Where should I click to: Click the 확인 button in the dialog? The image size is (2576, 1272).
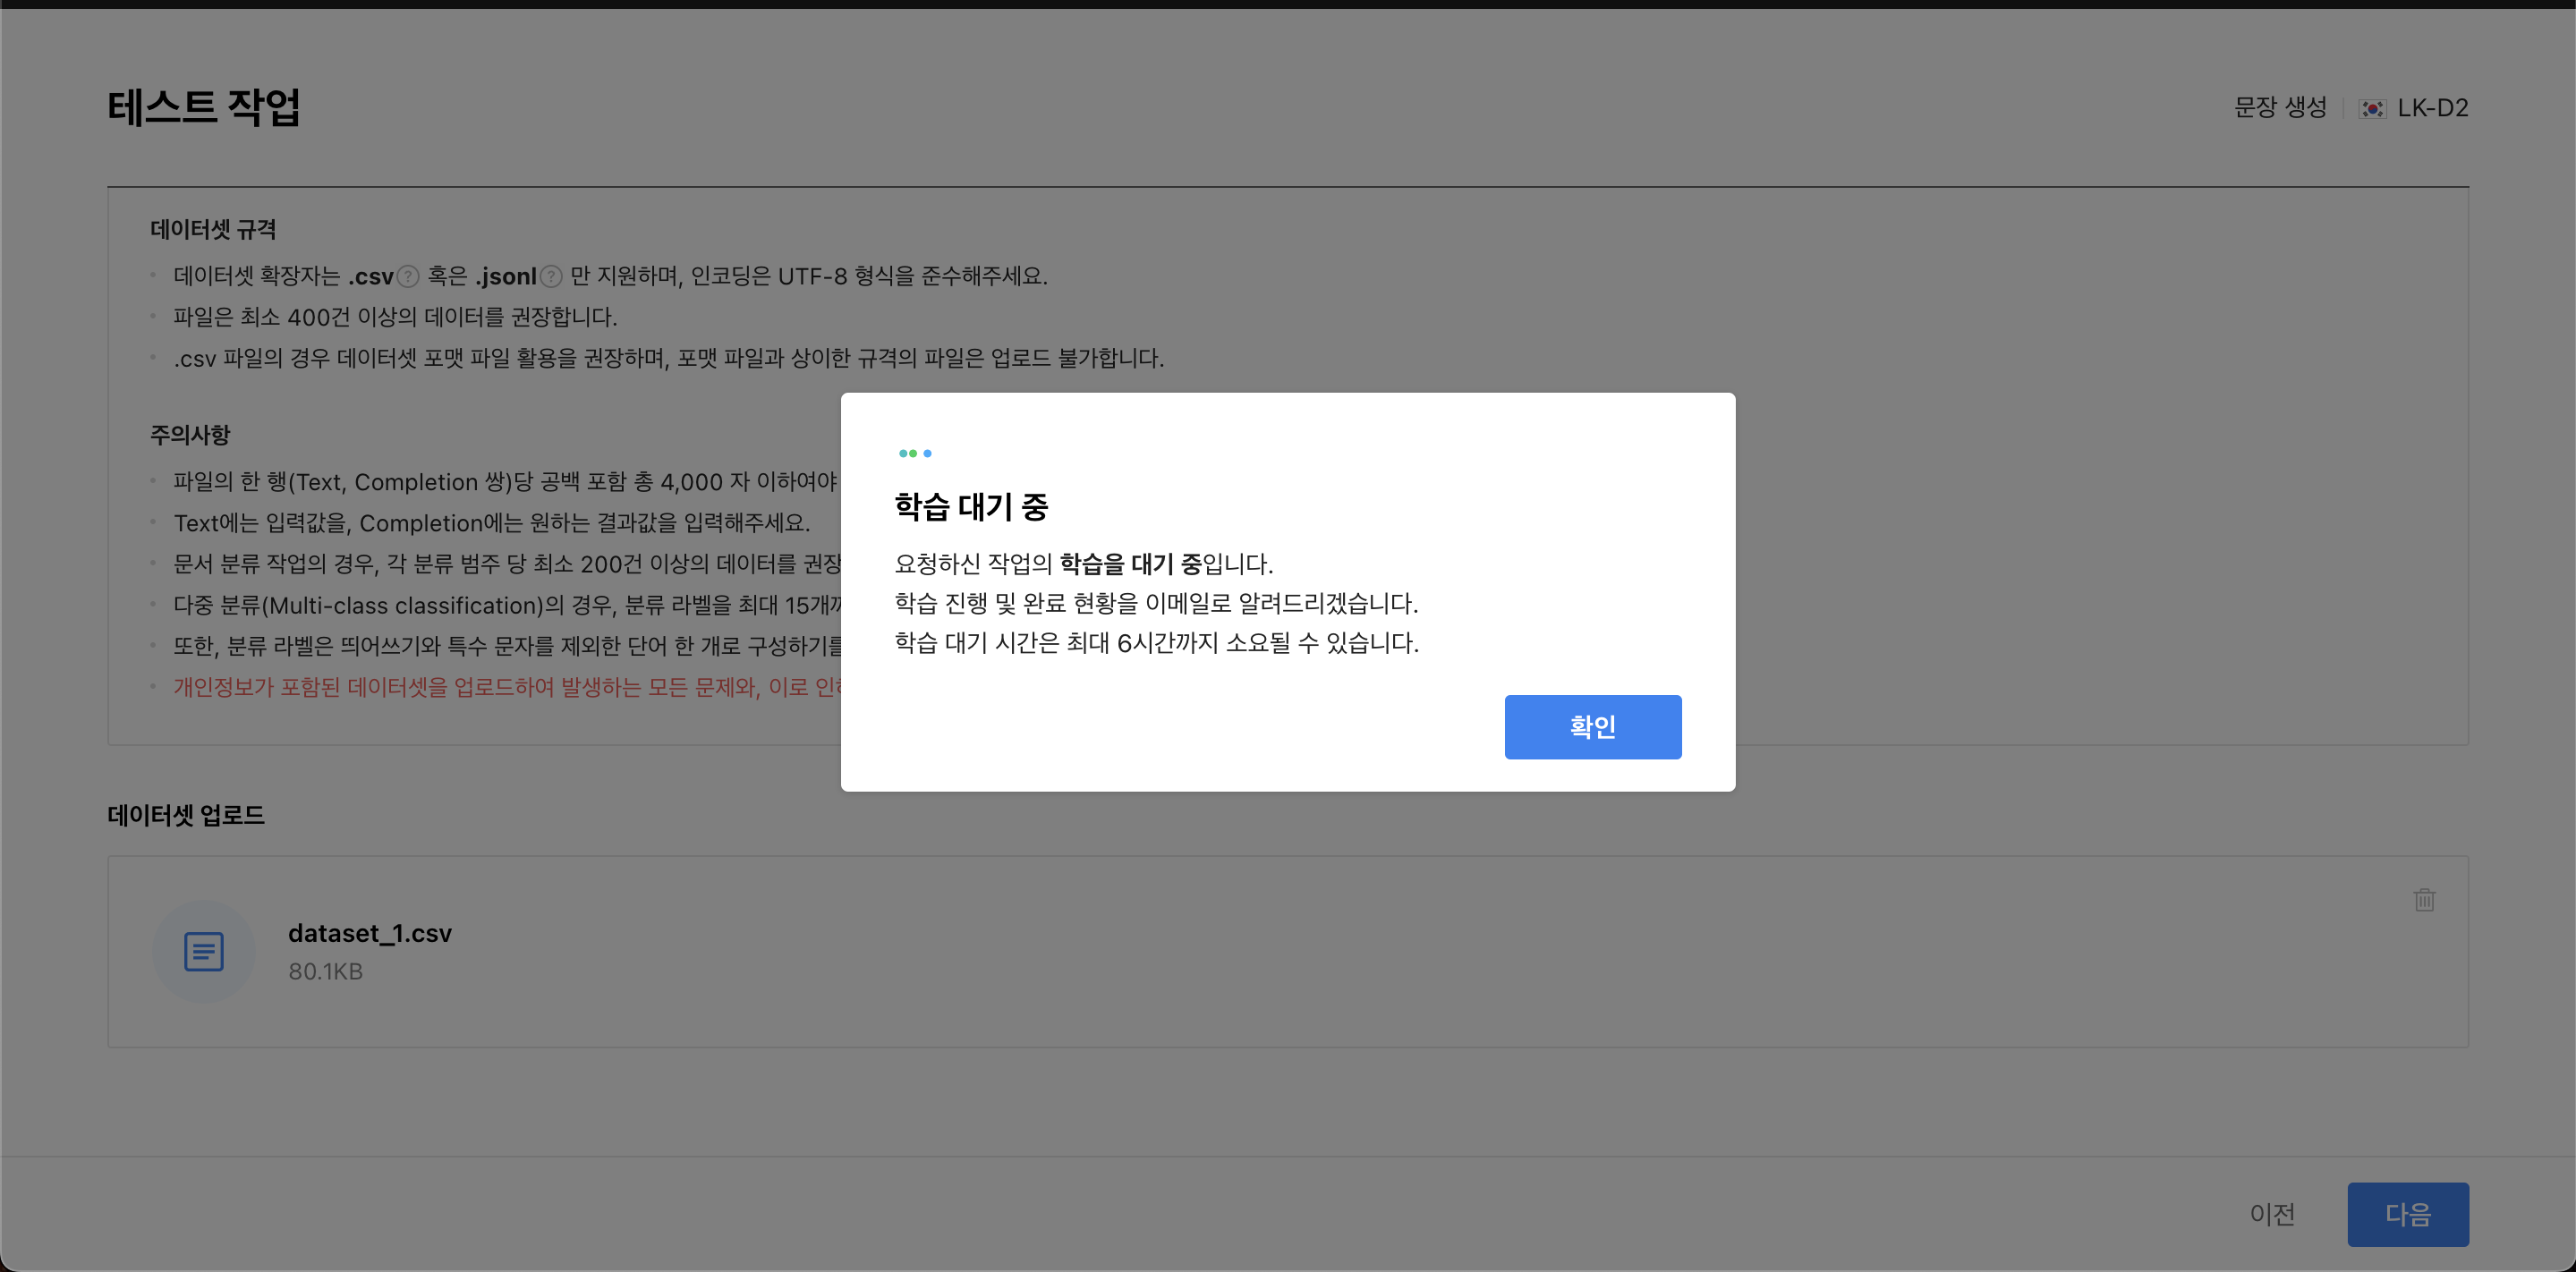click(1592, 726)
